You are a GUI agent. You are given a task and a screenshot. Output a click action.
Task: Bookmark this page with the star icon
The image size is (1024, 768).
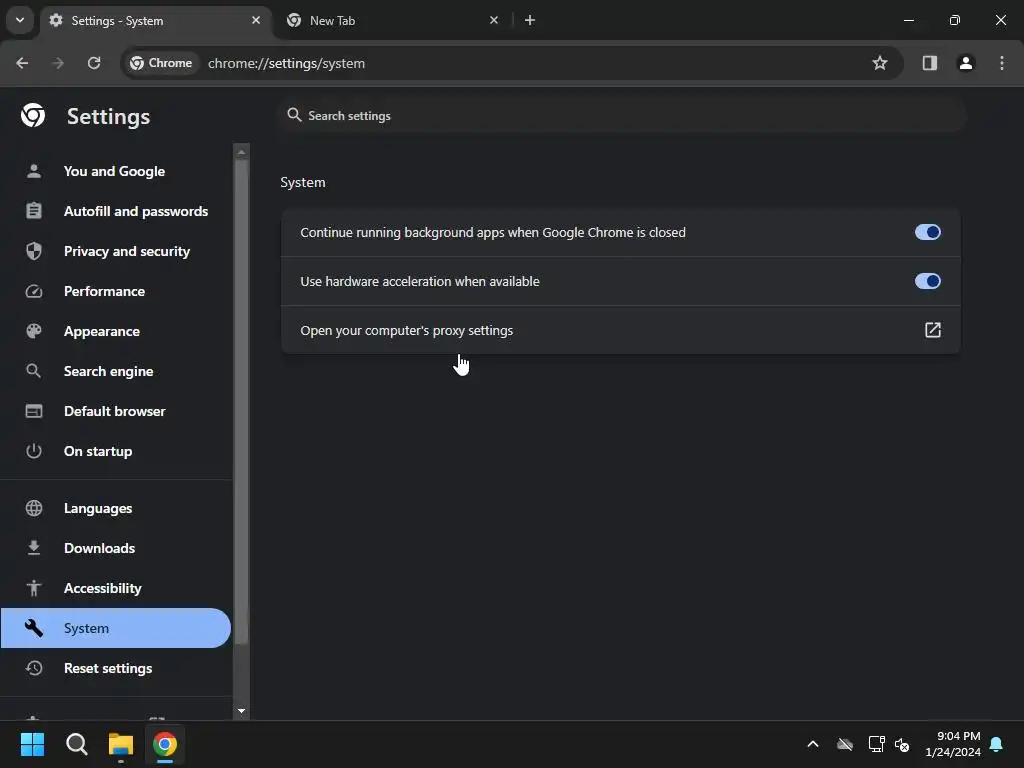[x=880, y=63]
